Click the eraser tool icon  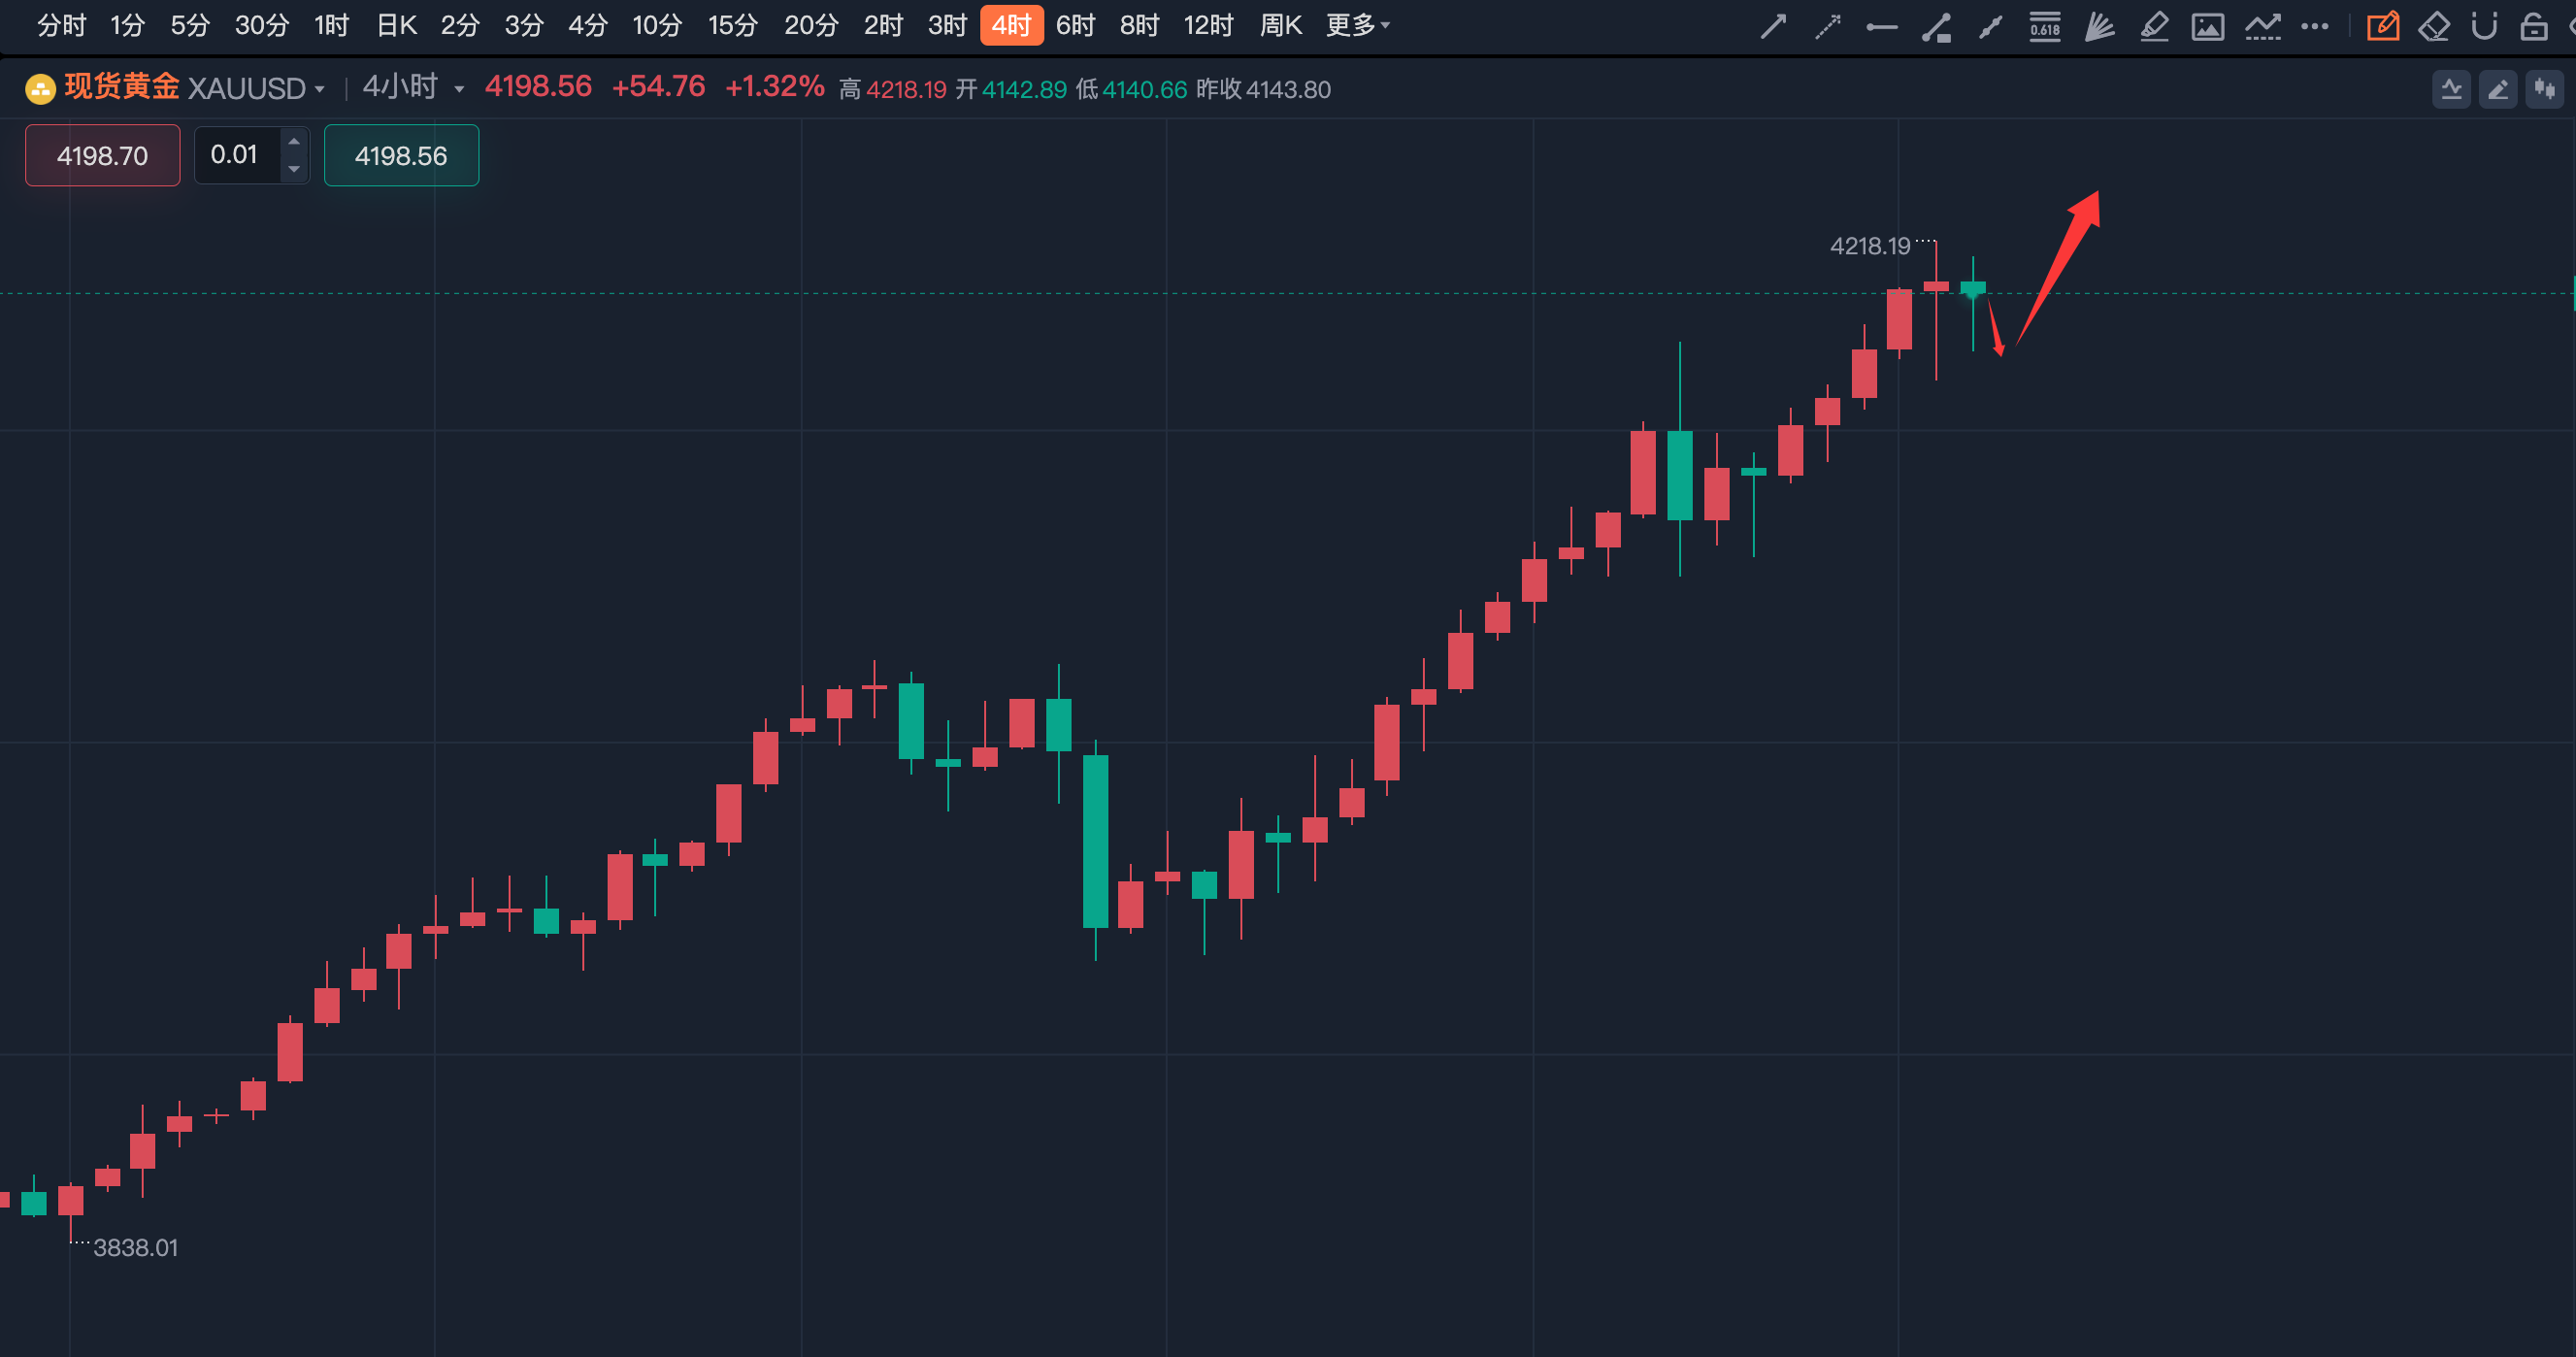click(2433, 26)
